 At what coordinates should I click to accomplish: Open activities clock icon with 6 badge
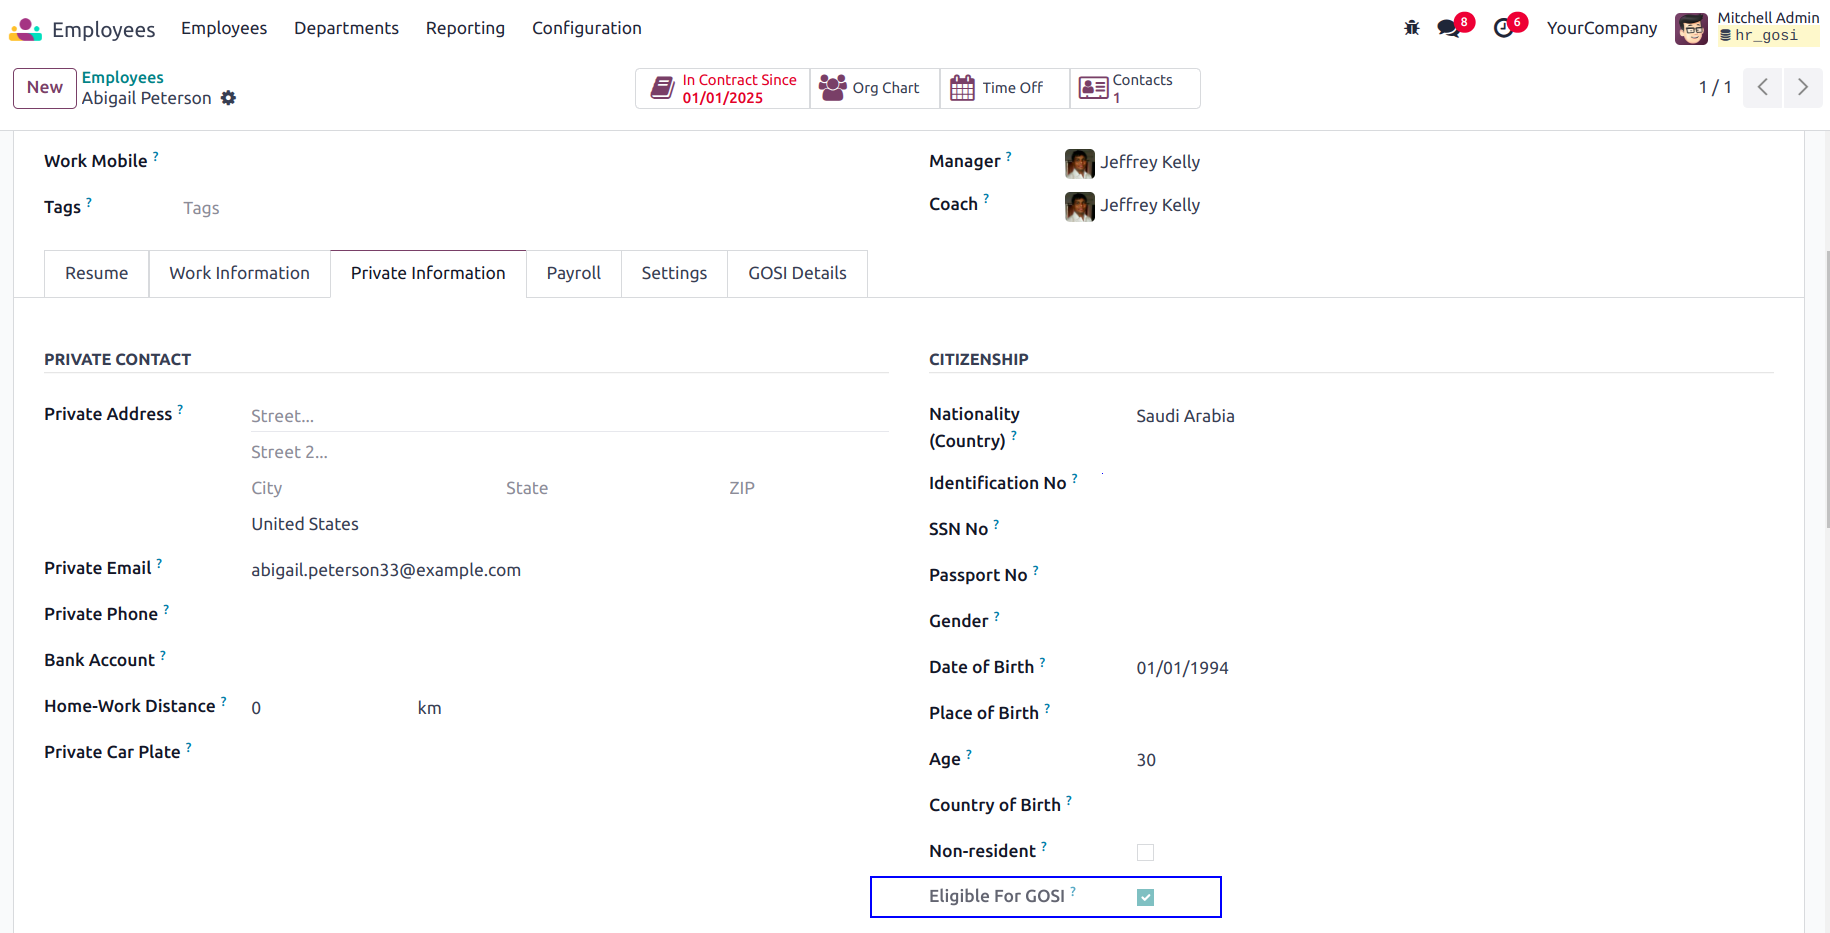[x=1503, y=28]
